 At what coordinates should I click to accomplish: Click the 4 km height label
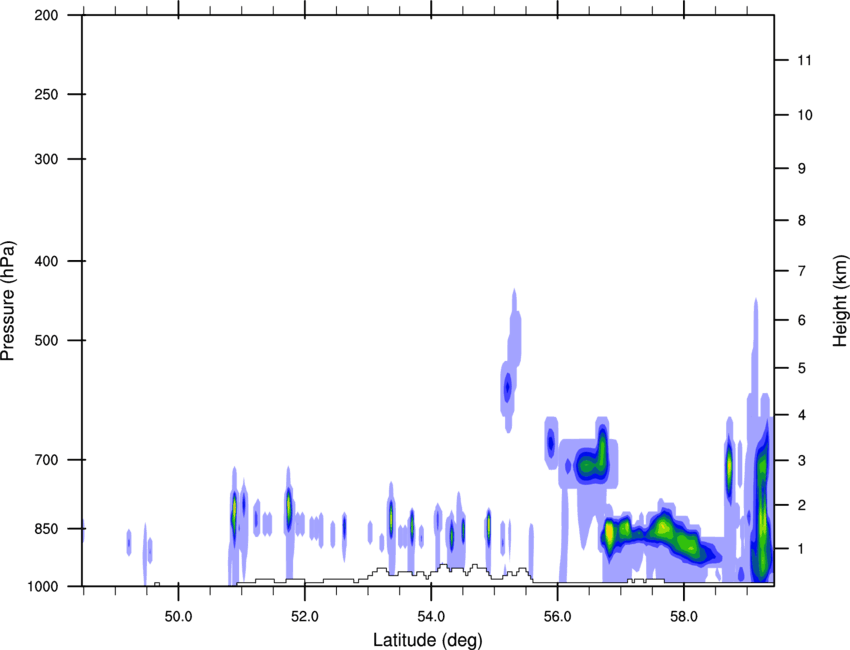pyautogui.click(x=802, y=415)
